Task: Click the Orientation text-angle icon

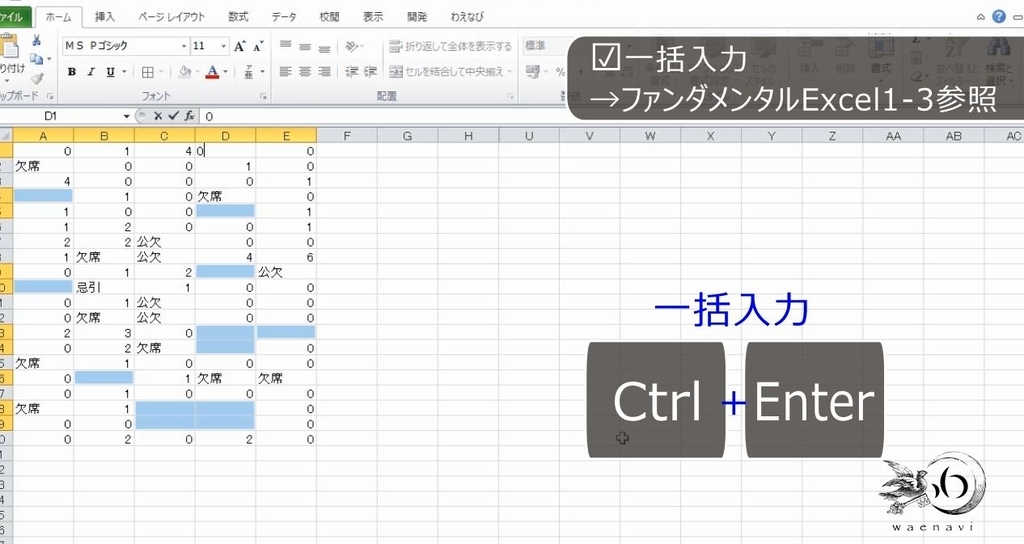Action: 353,46
